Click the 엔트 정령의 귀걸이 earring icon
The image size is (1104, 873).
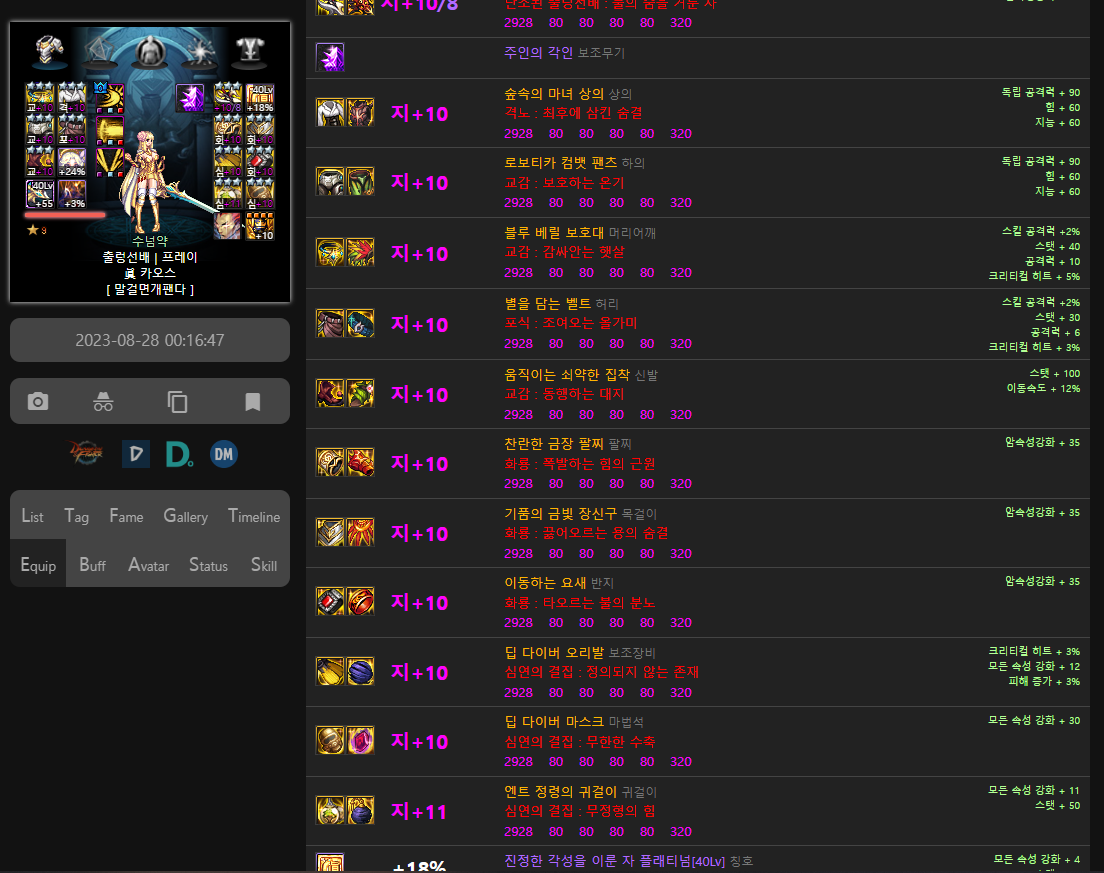[330, 810]
